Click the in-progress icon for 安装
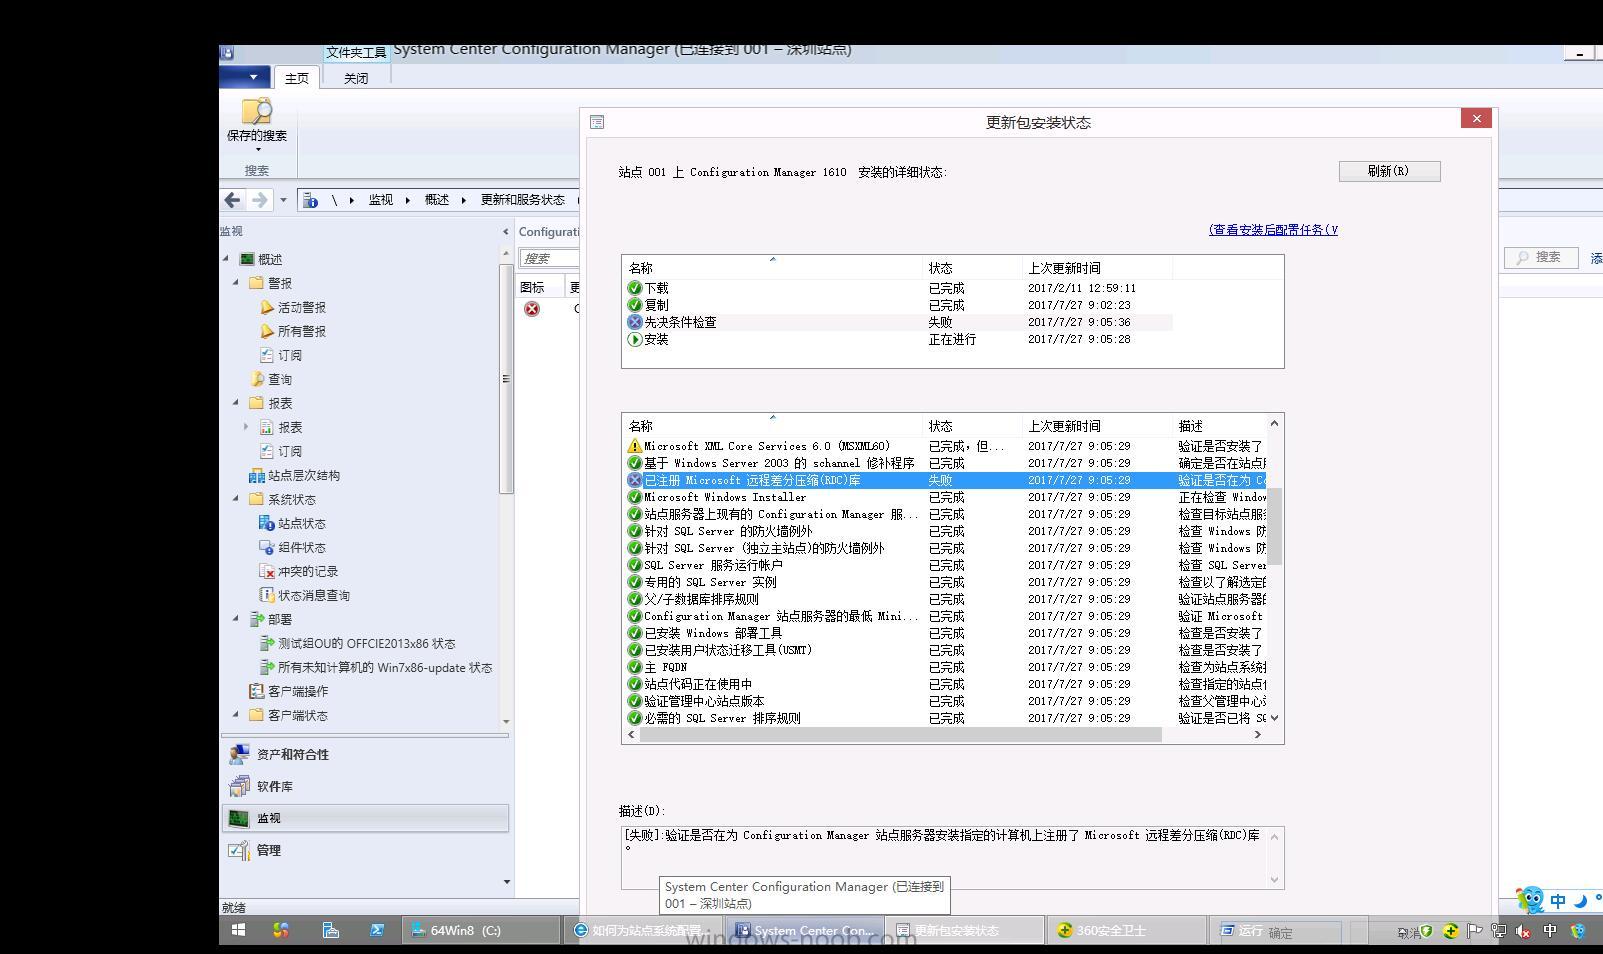 tap(634, 339)
